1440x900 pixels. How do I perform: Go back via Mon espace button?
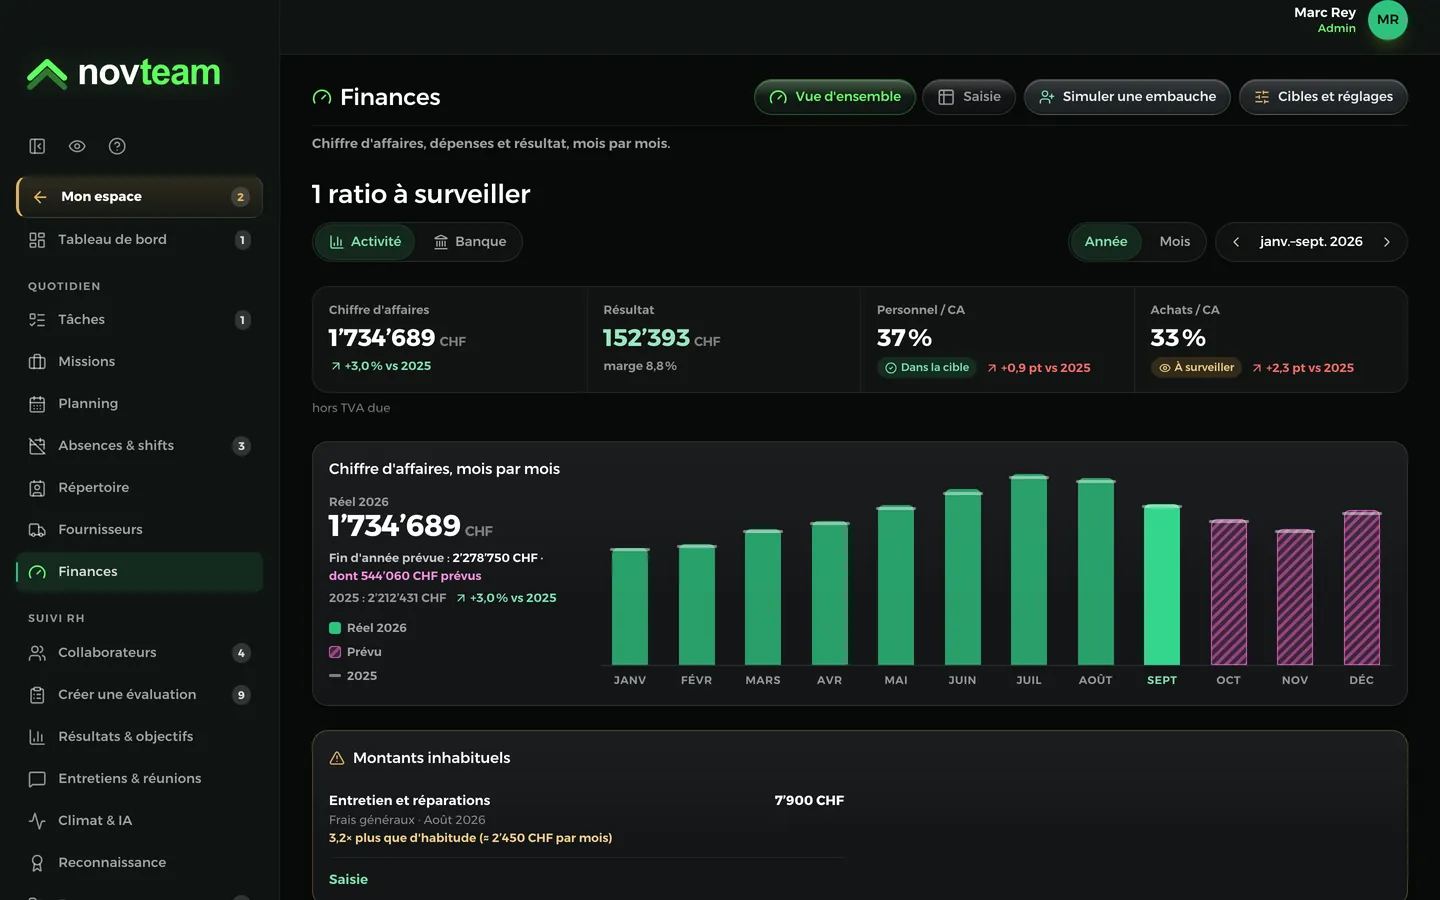[139, 197]
